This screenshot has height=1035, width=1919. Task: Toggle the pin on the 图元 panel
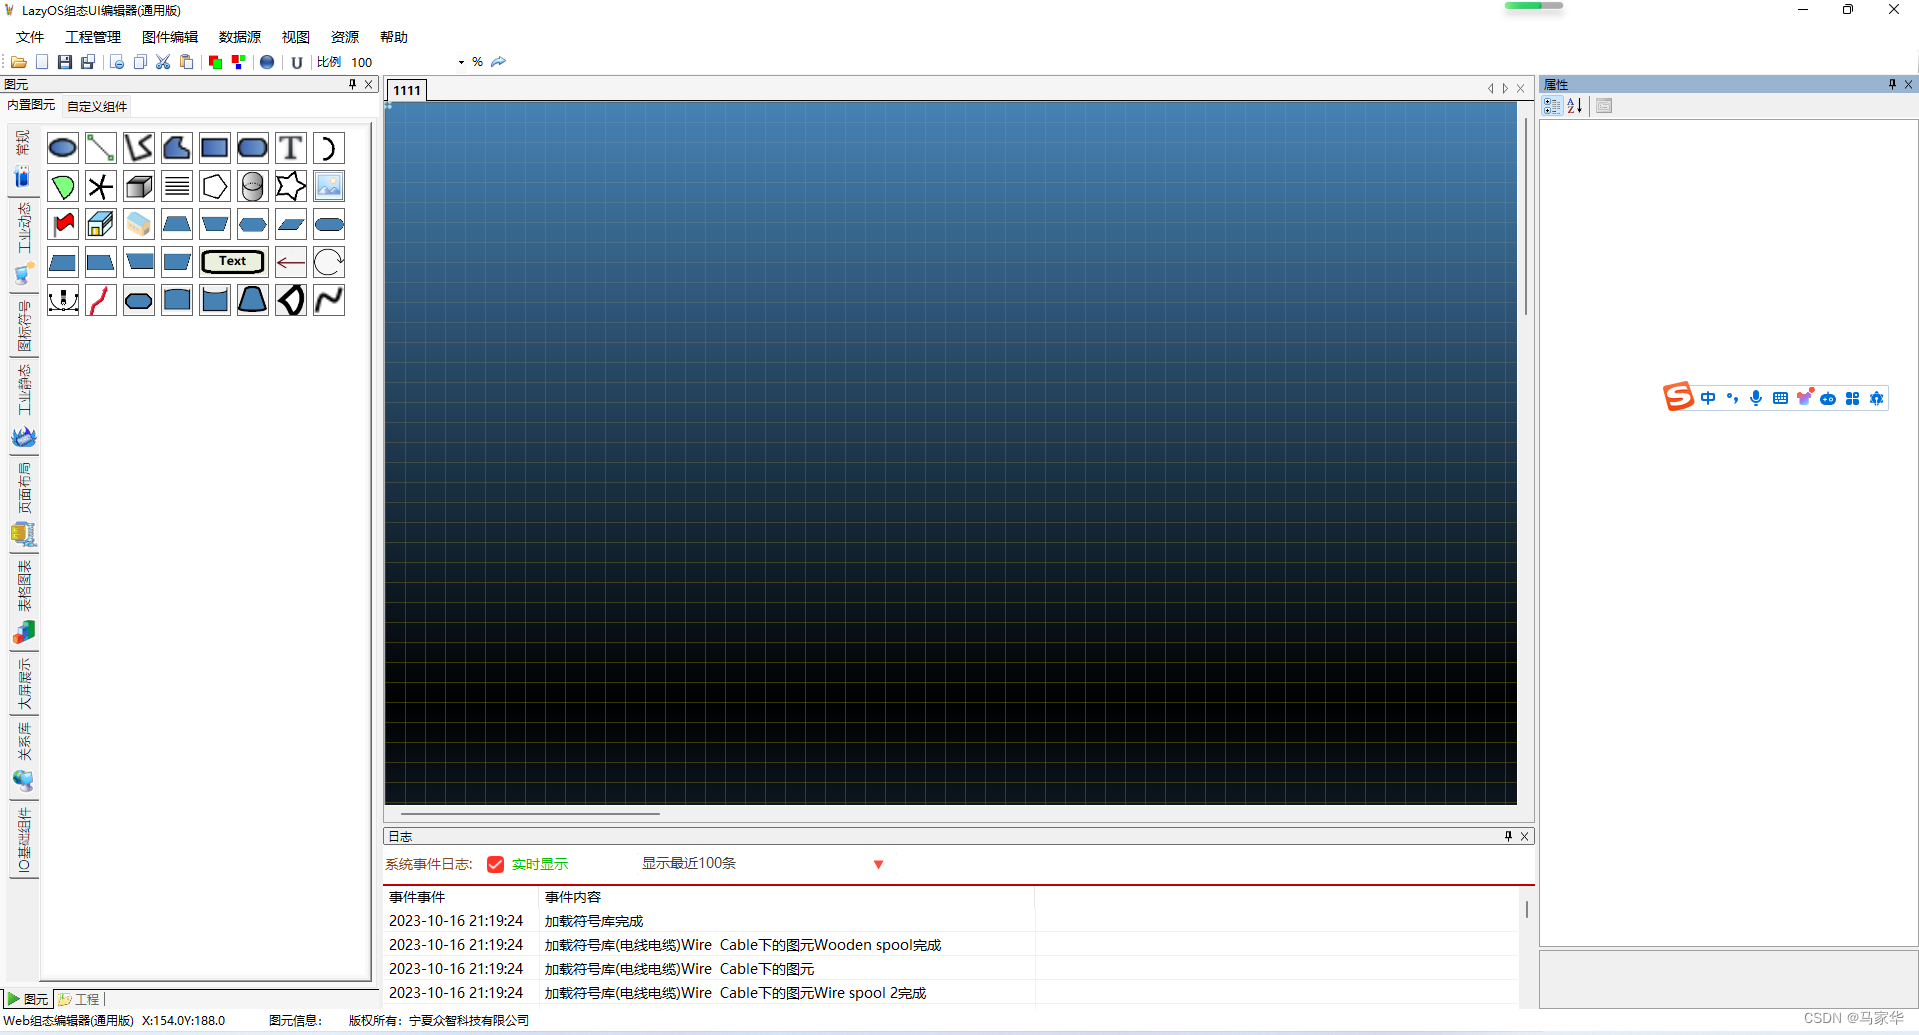(351, 84)
